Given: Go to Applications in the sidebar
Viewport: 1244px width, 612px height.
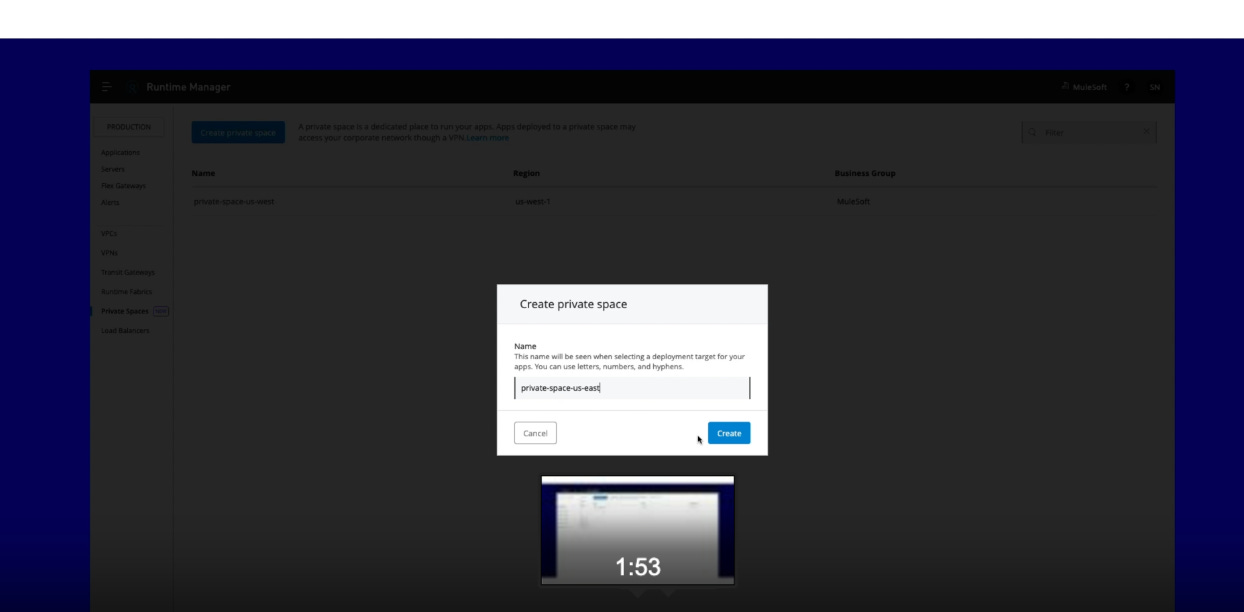Looking at the screenshot, I should tap(121, 153).
